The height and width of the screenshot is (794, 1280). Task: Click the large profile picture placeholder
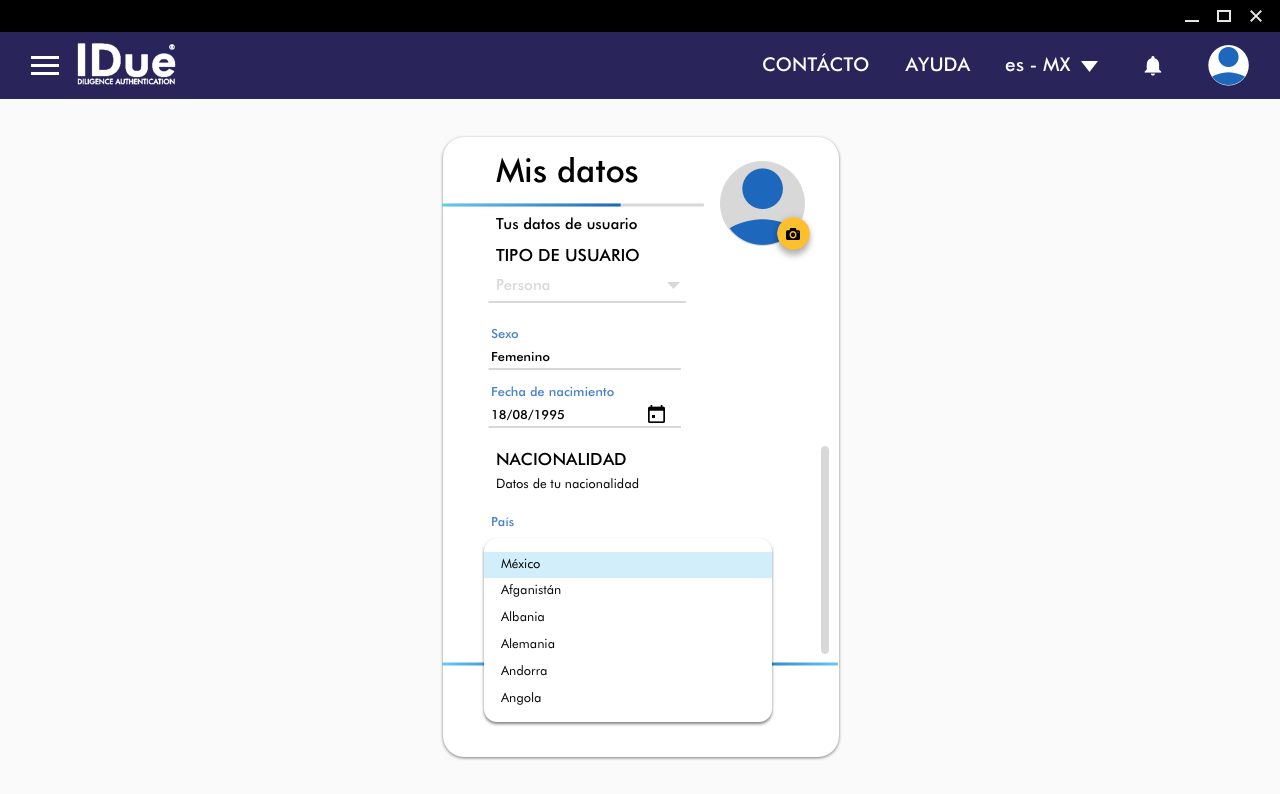click(x=758, y=199)
